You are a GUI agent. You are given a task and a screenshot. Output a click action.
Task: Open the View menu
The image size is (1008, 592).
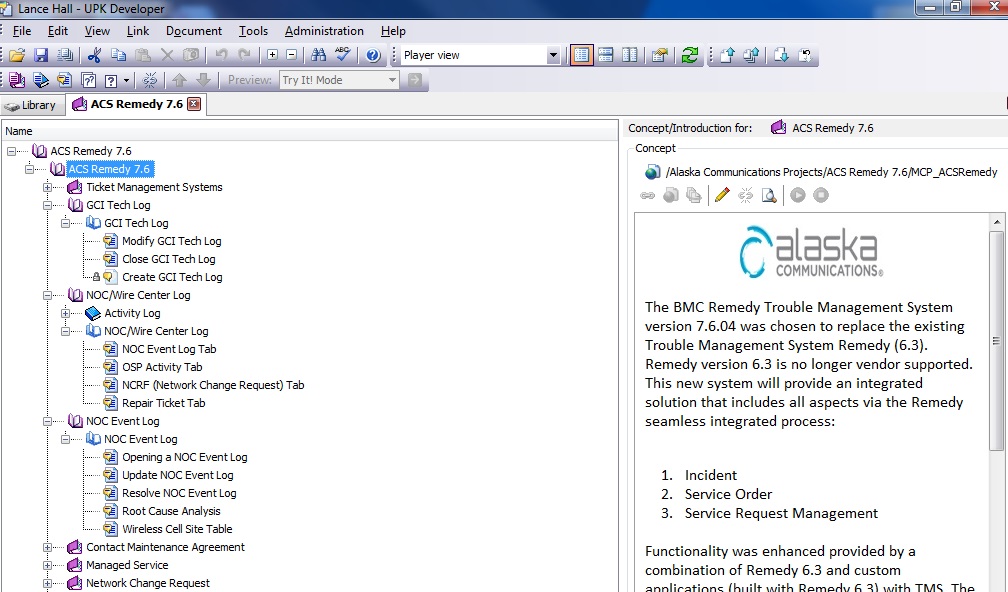pyautogui.click(x=97, y=31)
